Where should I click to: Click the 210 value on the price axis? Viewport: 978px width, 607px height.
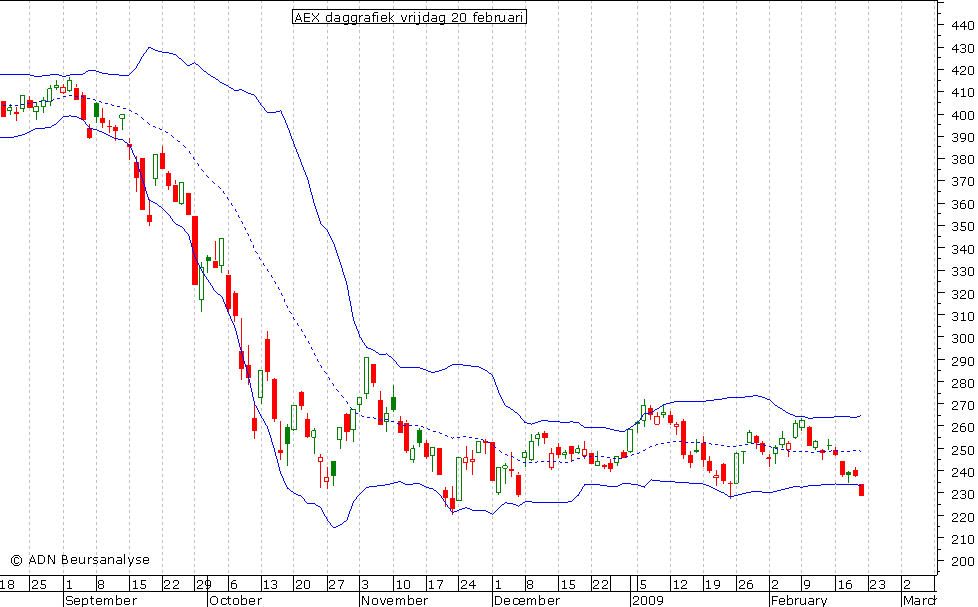963,539
